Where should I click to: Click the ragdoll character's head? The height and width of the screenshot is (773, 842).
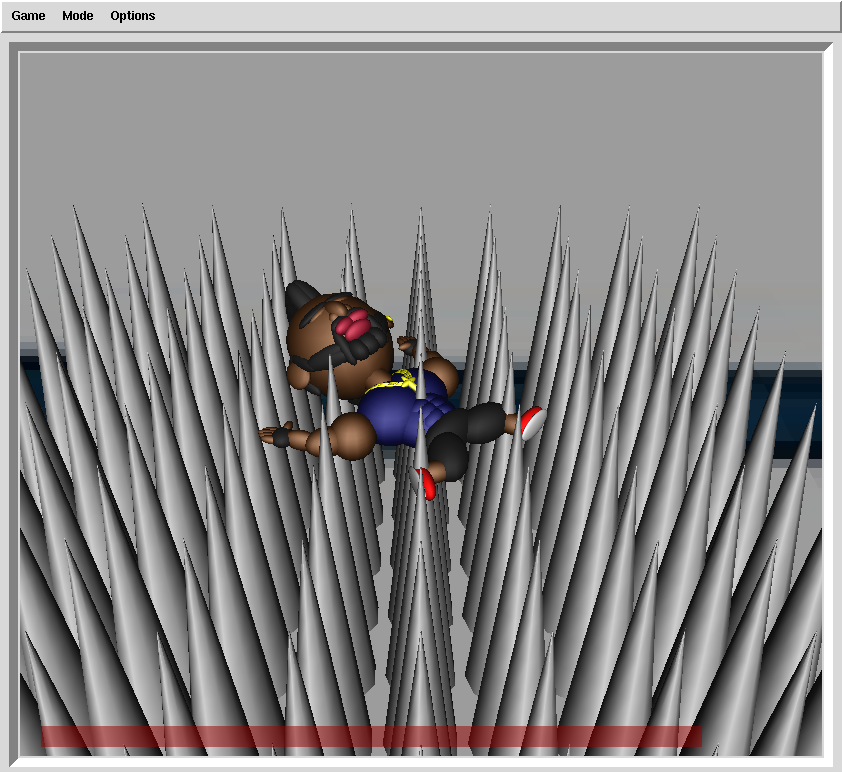[x=338, y=342]
